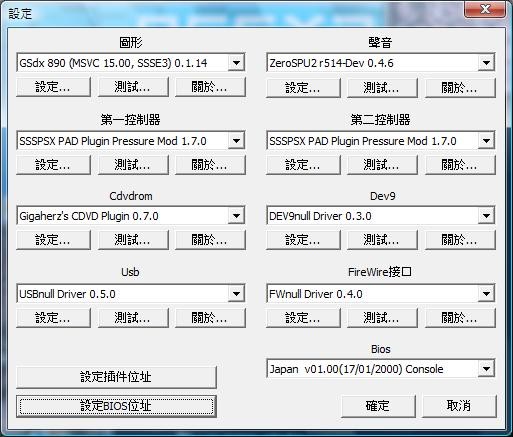Click 關於... under 圖形 plugin
The width and height of the screenshot is (513, 437).
point(210,87)
